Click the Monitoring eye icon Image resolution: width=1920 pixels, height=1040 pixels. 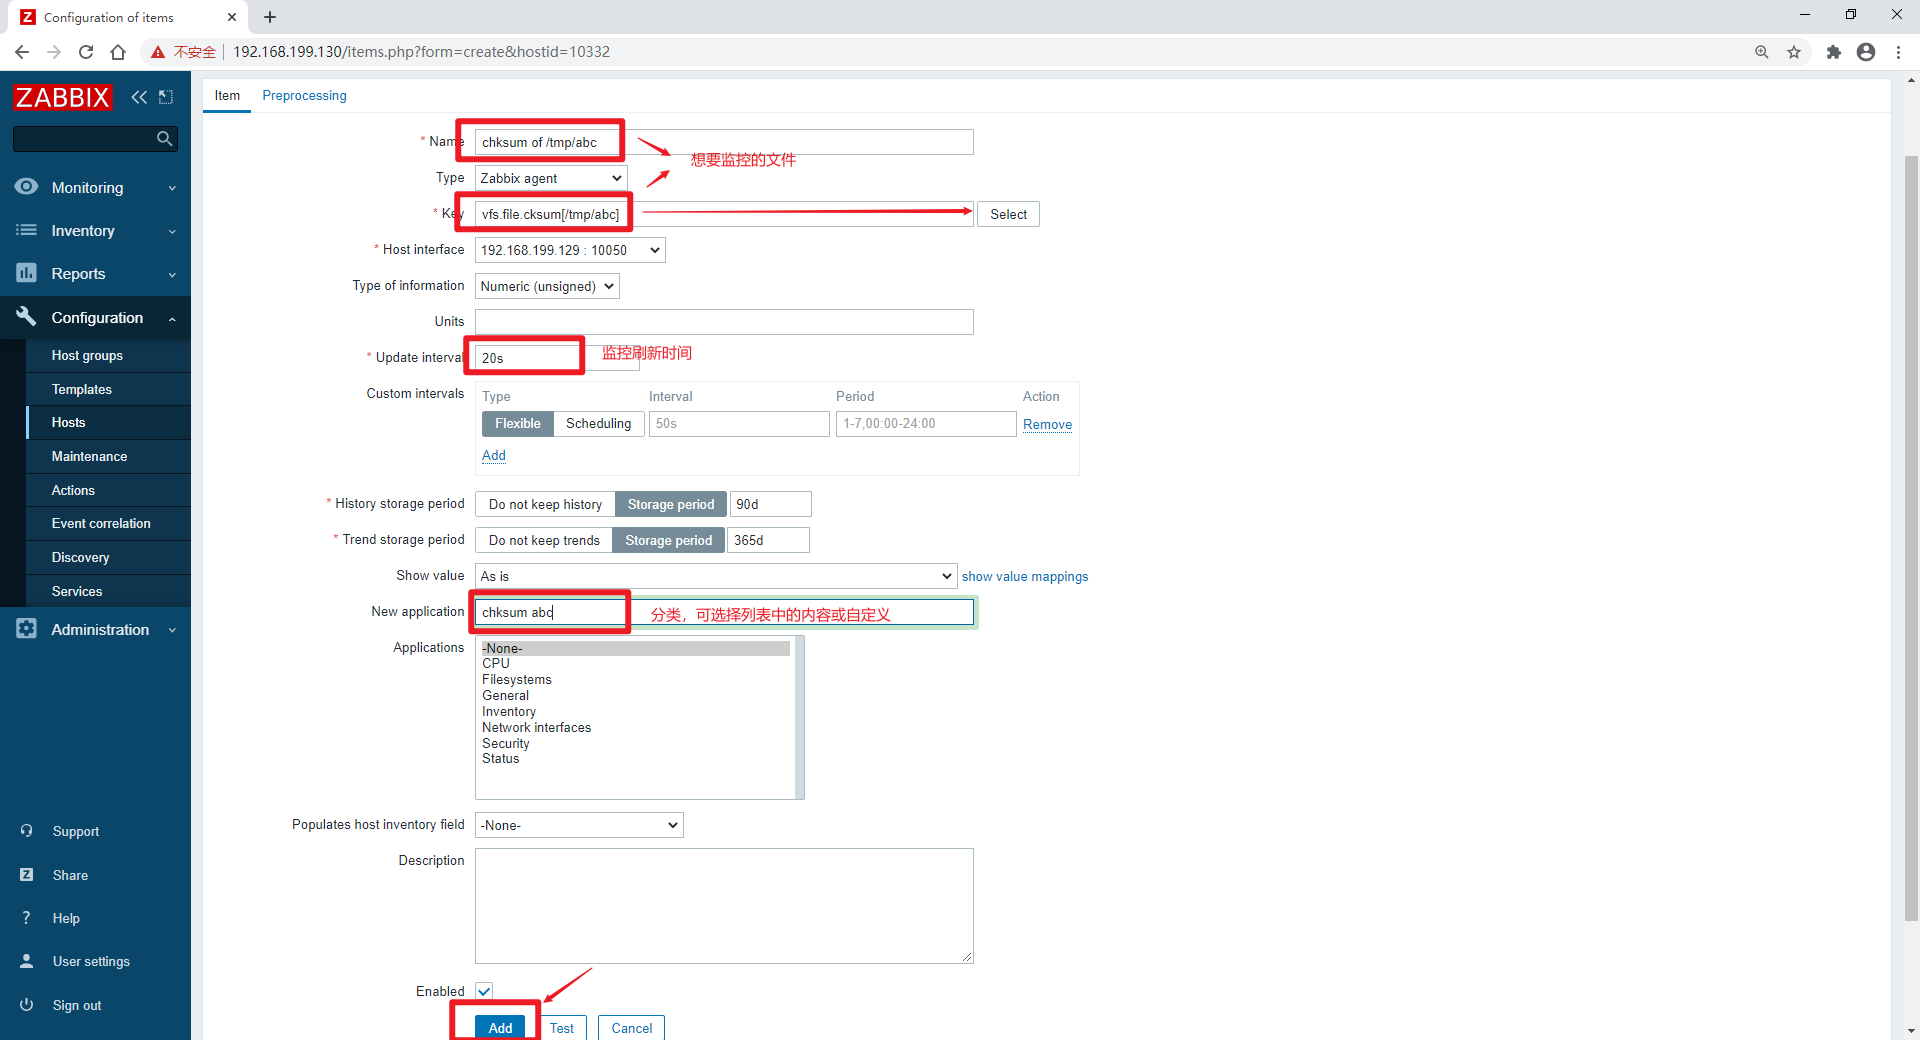click(x=26, y=187)
